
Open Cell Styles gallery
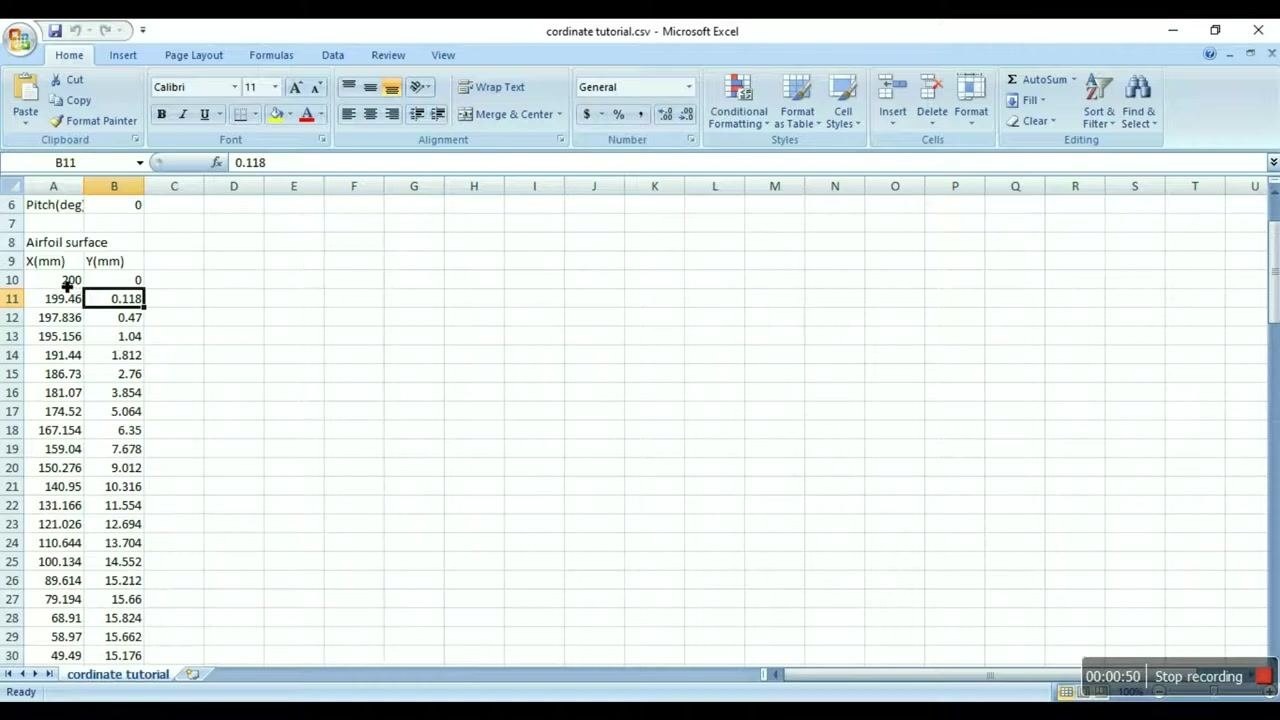click(843, 101)
